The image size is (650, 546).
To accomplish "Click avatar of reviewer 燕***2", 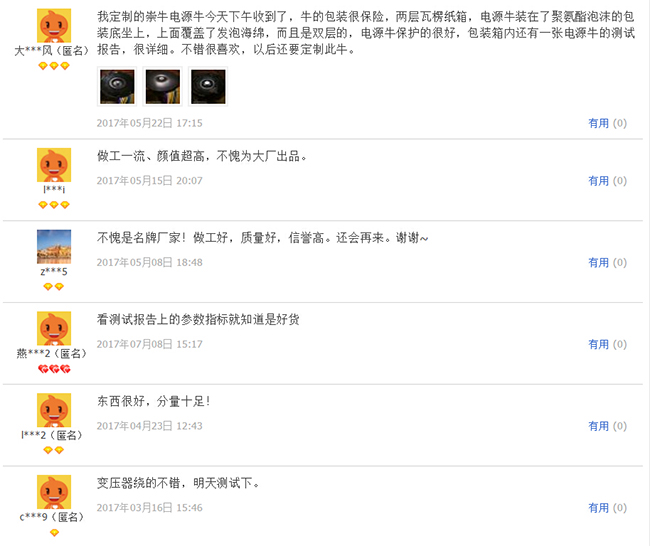I will pyautogui.click(x=54, y=328).
